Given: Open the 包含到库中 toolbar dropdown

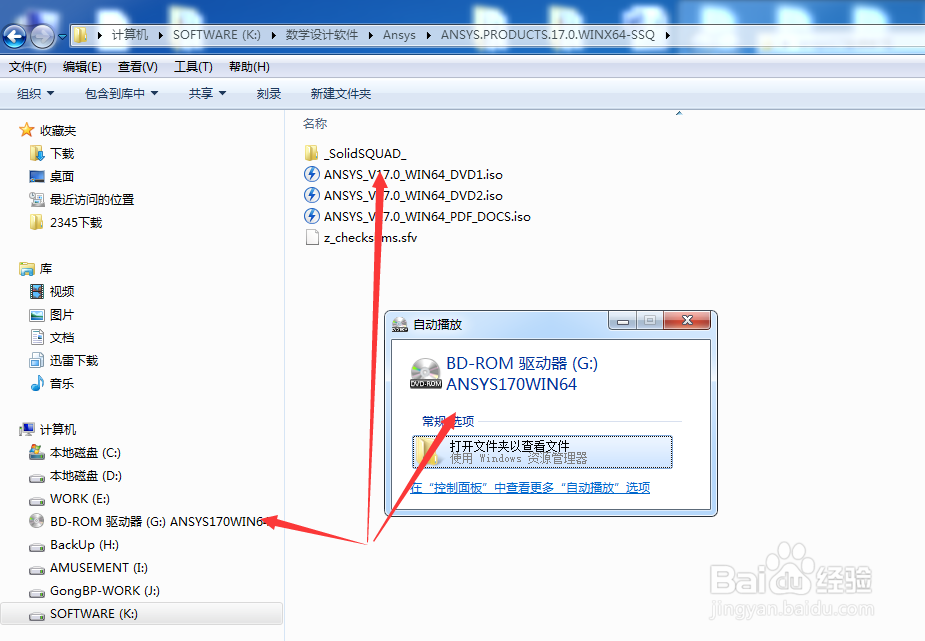Looking at the screenshot, I should click(121, 93).
